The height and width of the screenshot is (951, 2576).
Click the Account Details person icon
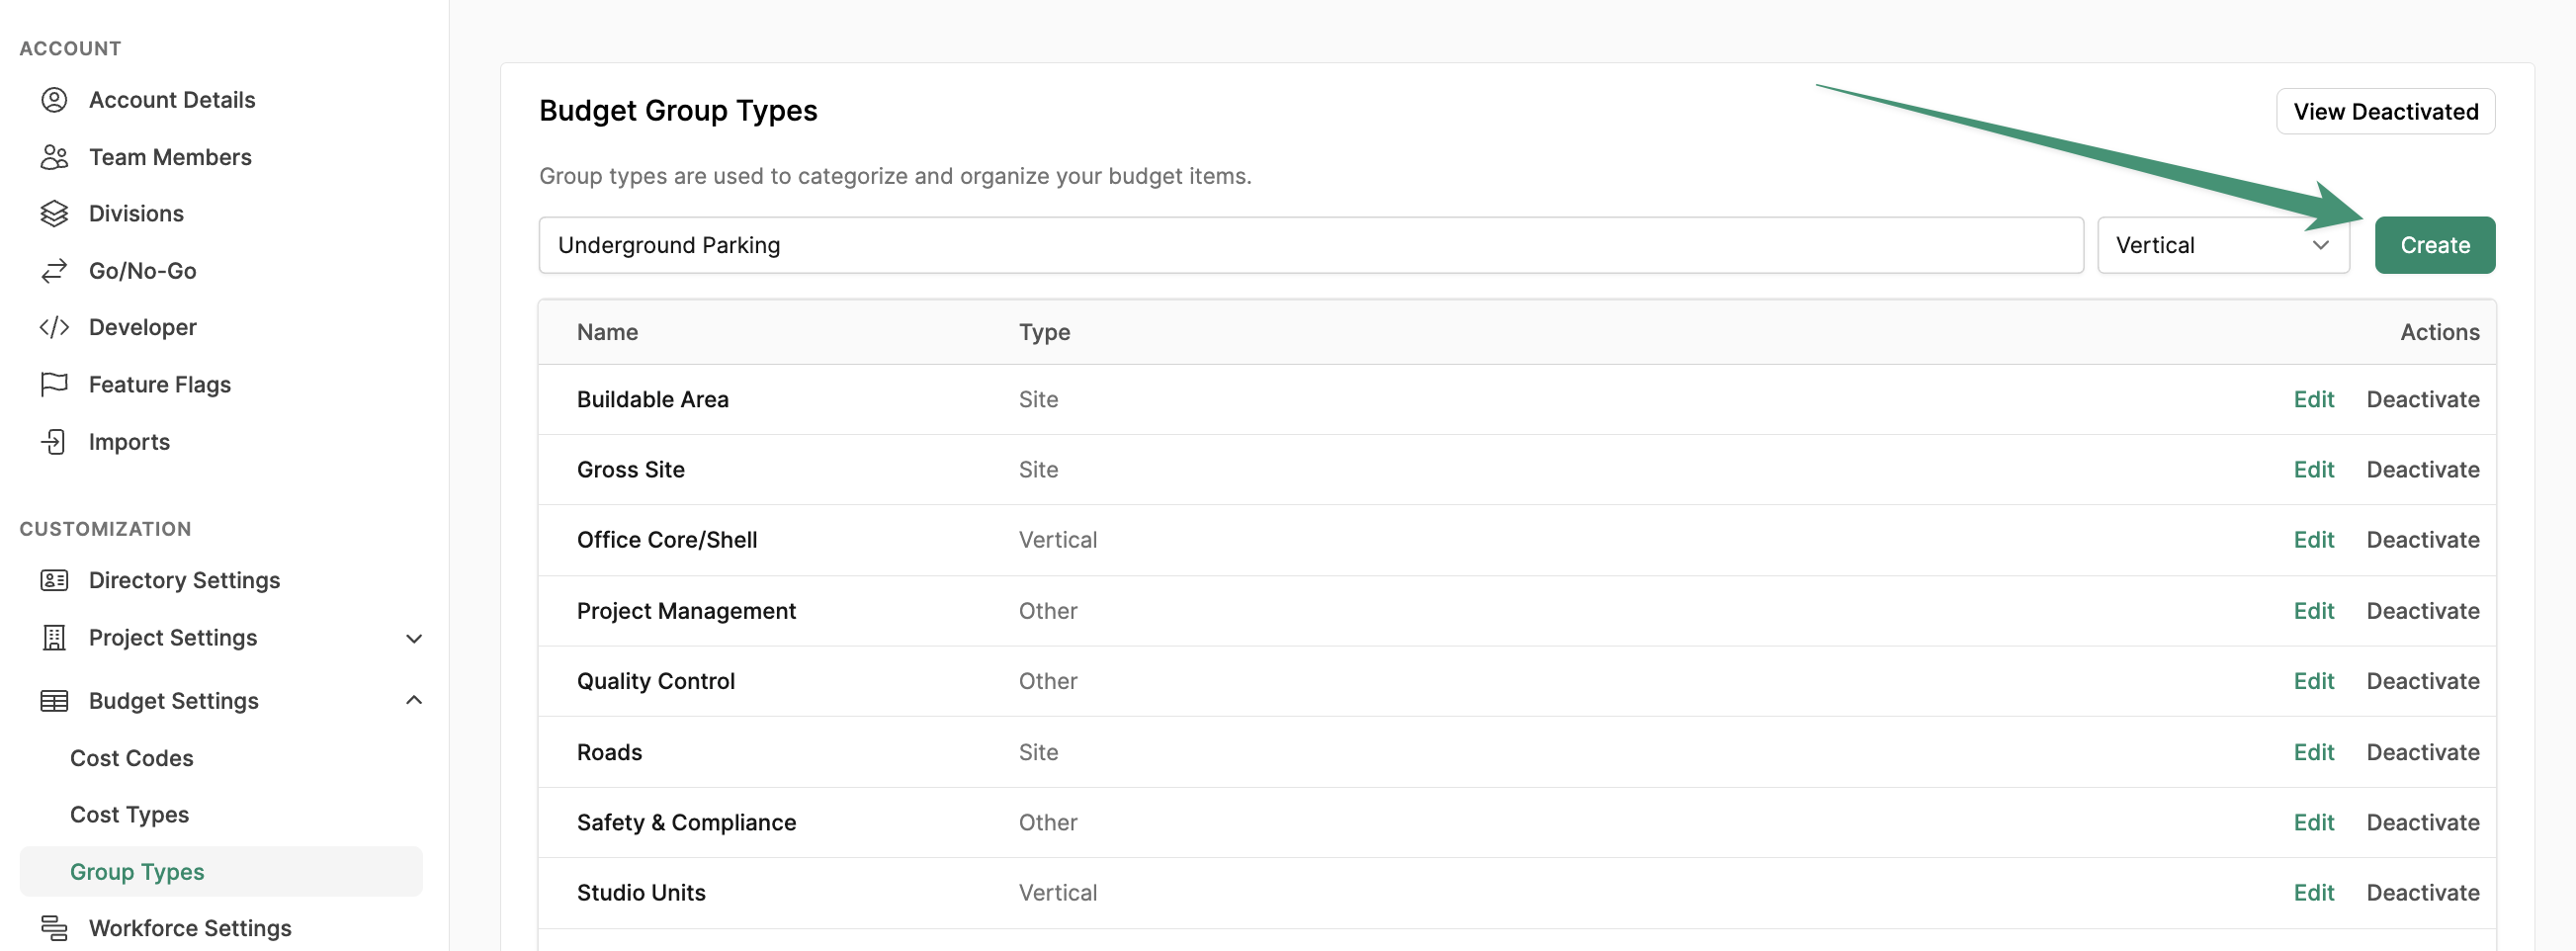coord(54,100)
